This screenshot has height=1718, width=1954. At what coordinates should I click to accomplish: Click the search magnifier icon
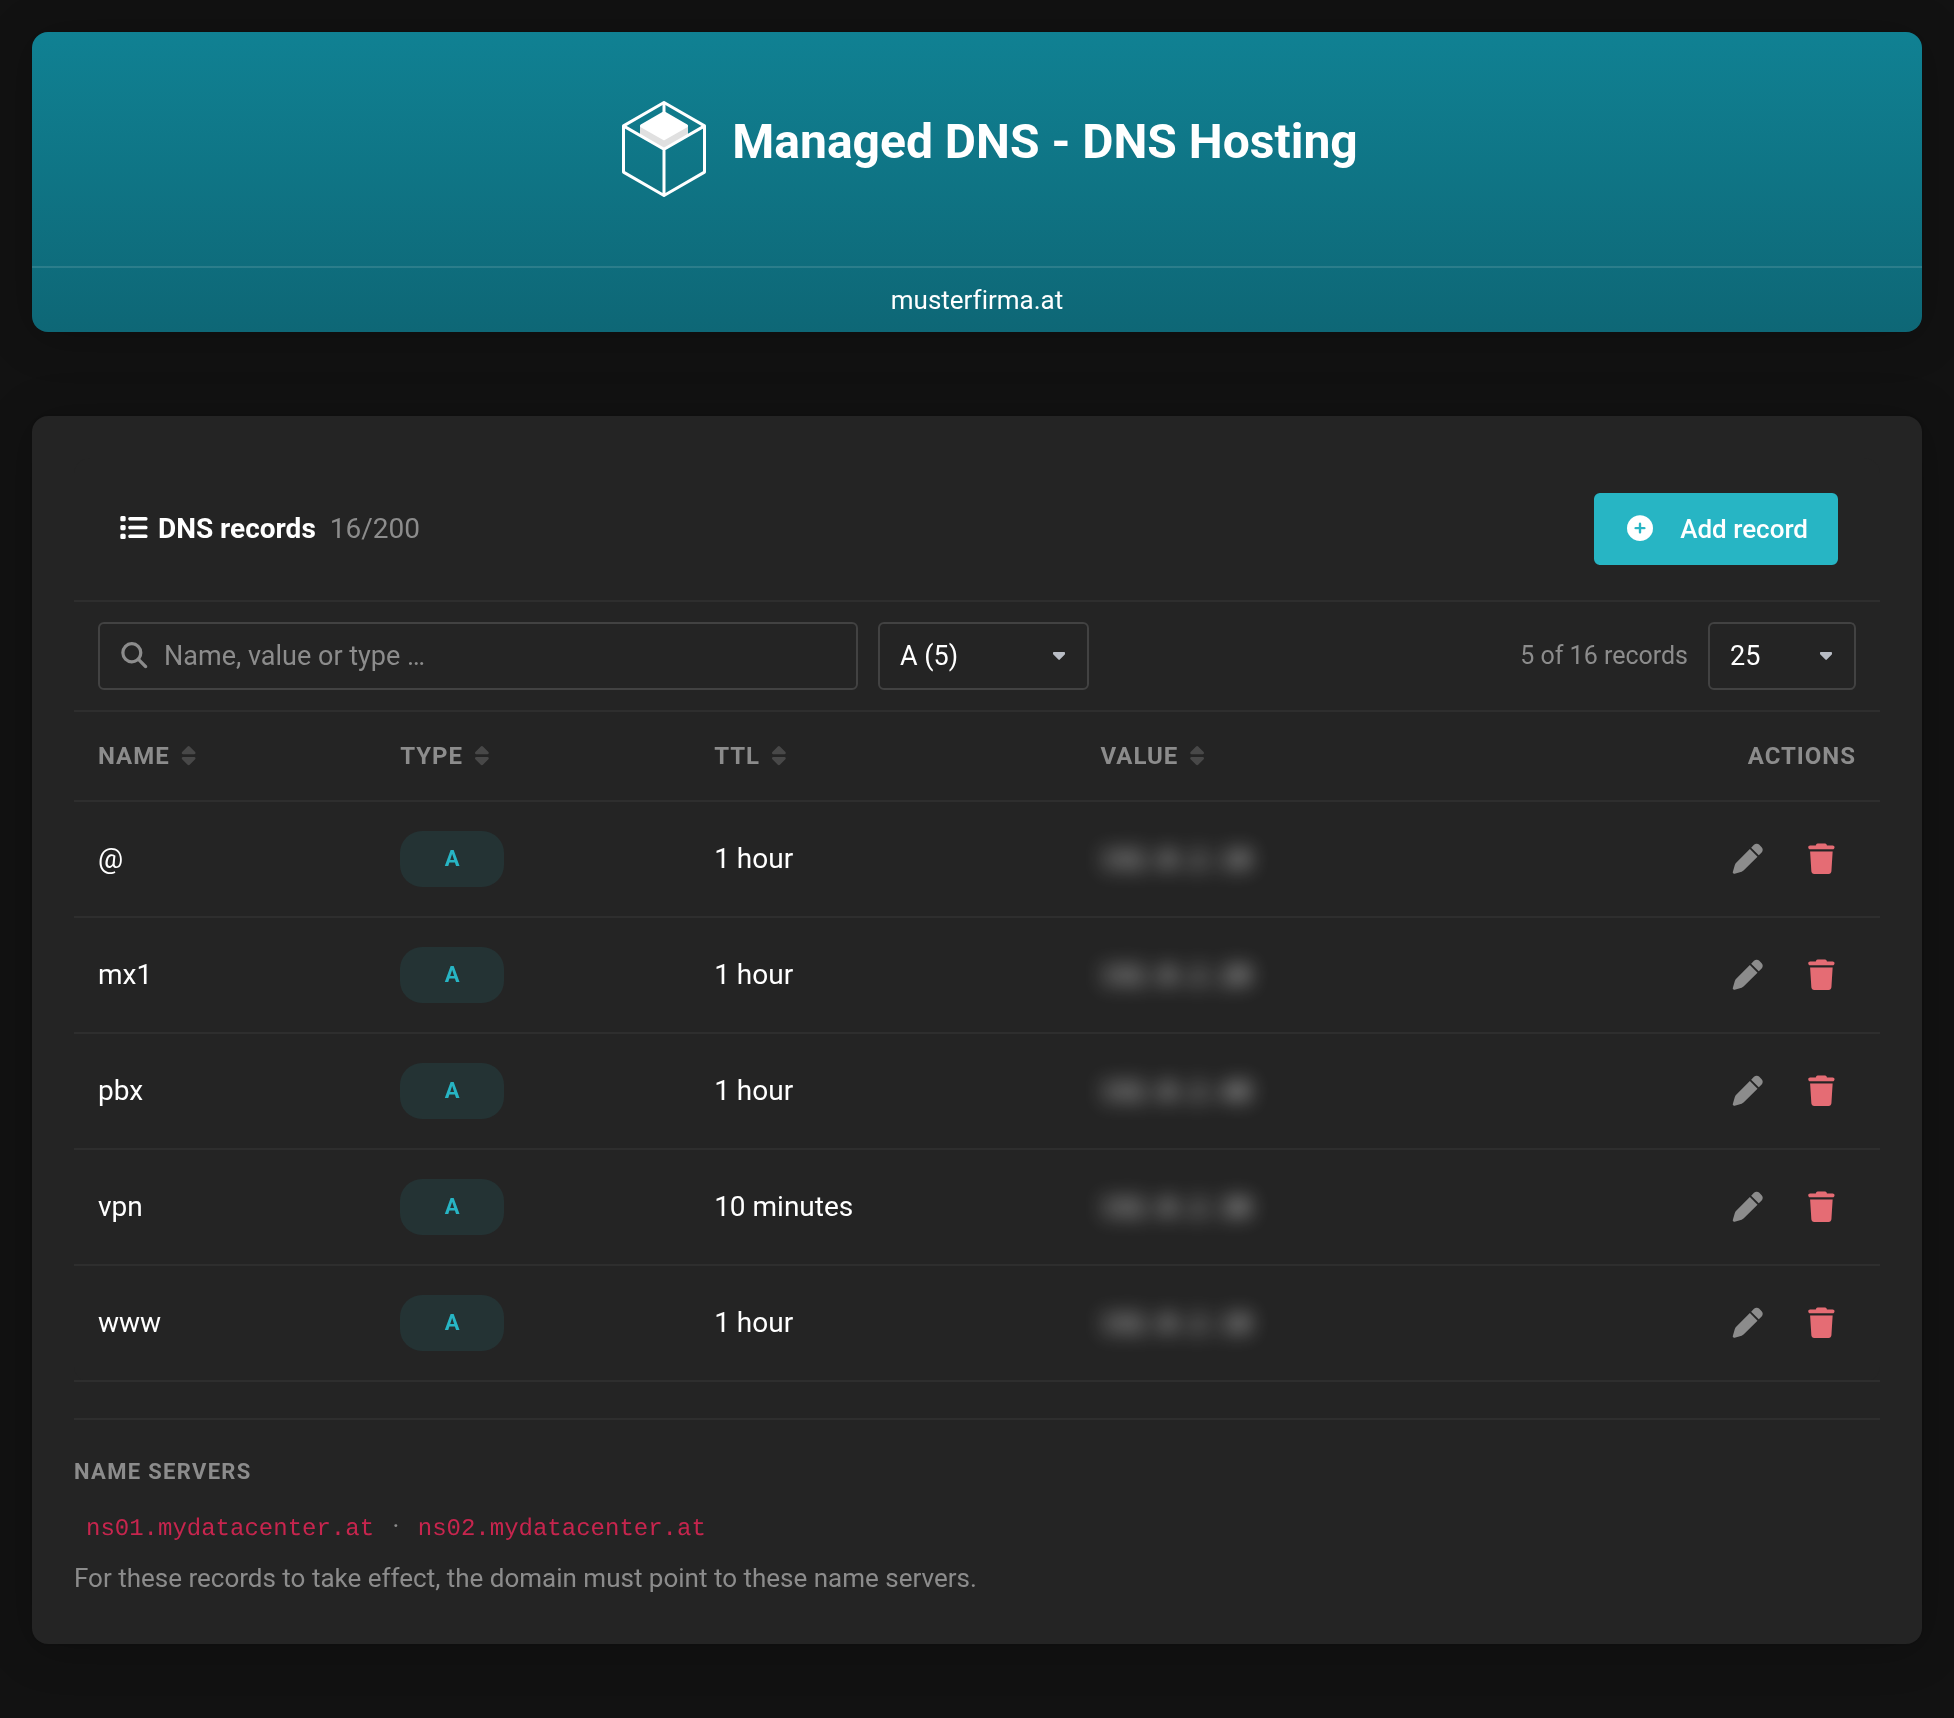[134, 655]
